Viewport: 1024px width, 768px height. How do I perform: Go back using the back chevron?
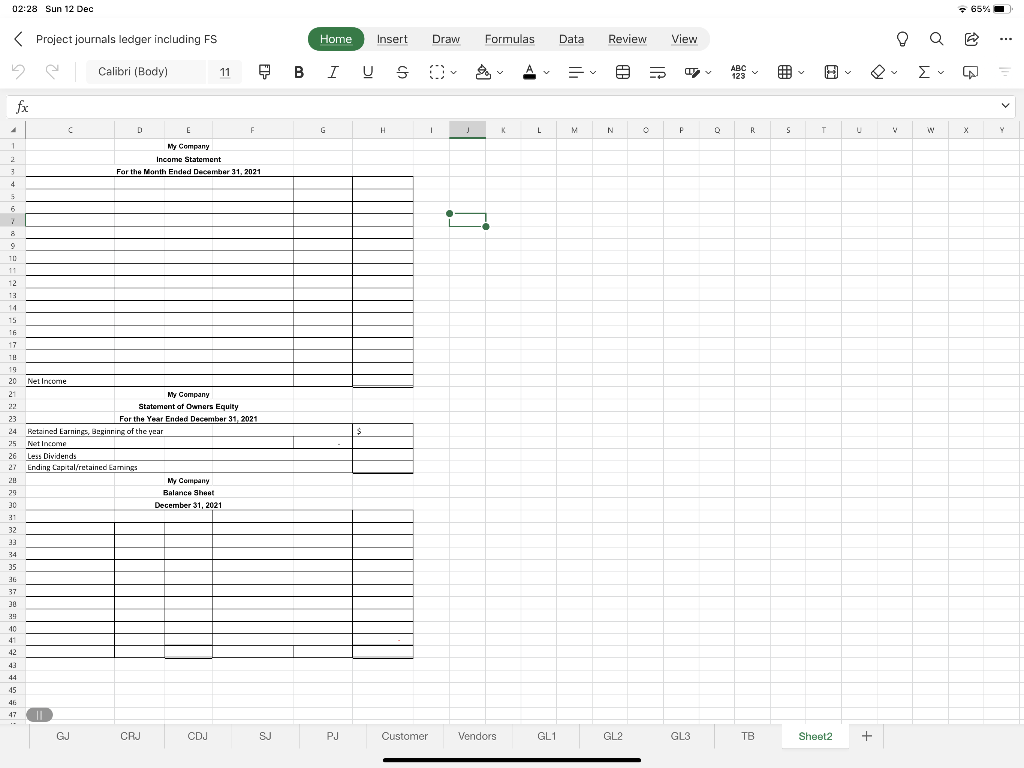[18, 39]
